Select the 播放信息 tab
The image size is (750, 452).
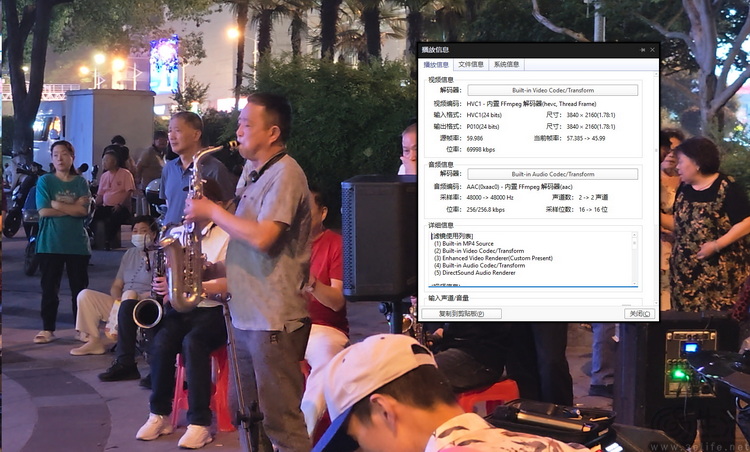[x=436, y=65]
